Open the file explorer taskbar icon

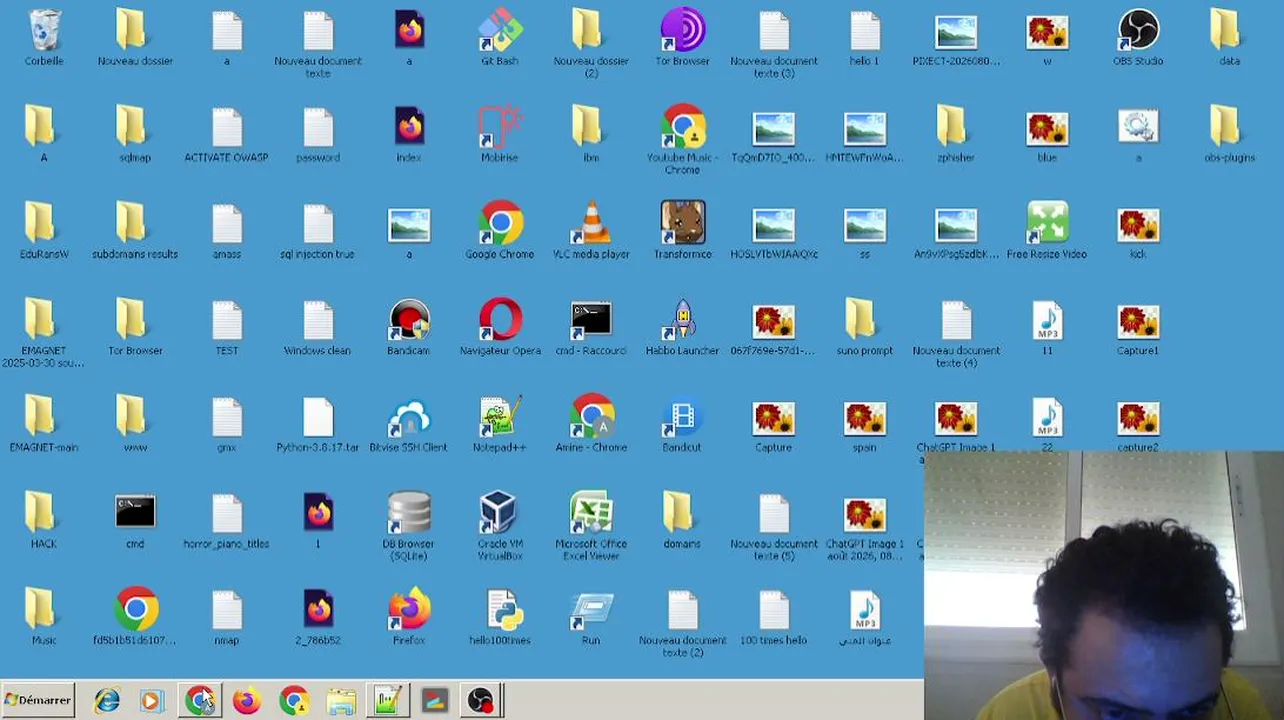[341, 701]
